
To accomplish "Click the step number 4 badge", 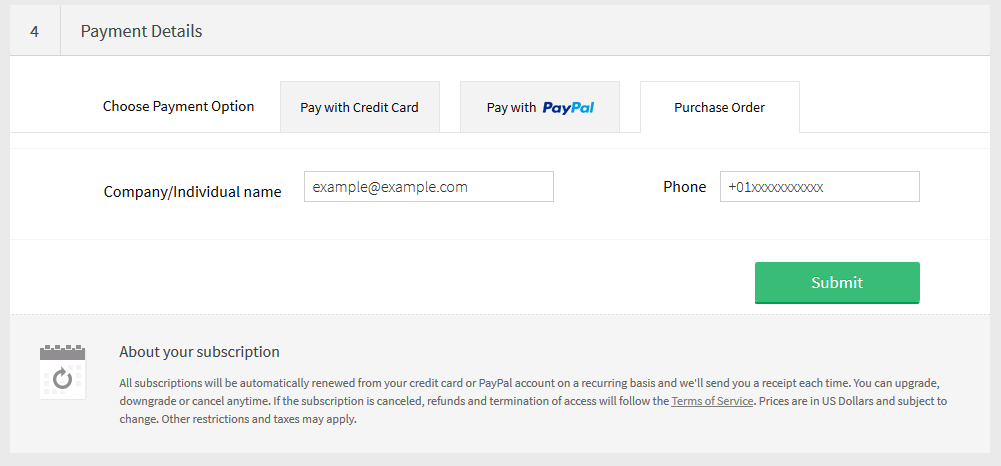I will click(35, 31).
